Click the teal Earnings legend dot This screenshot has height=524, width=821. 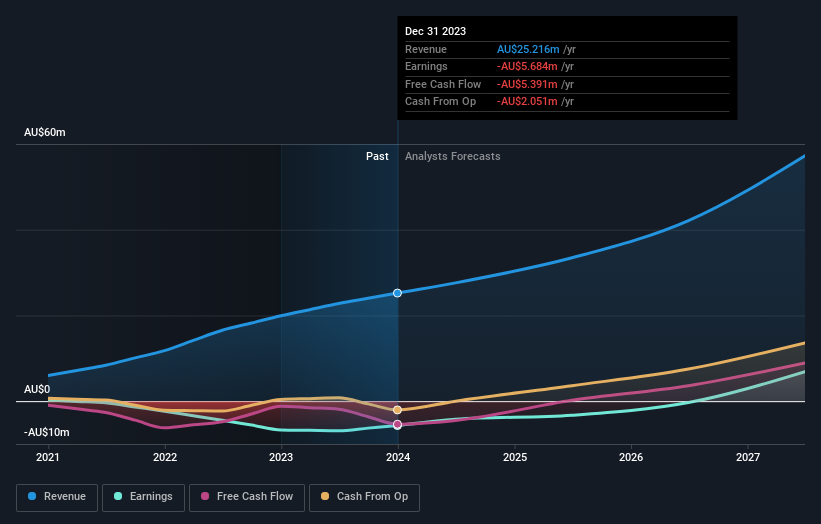tap(118, 496)
